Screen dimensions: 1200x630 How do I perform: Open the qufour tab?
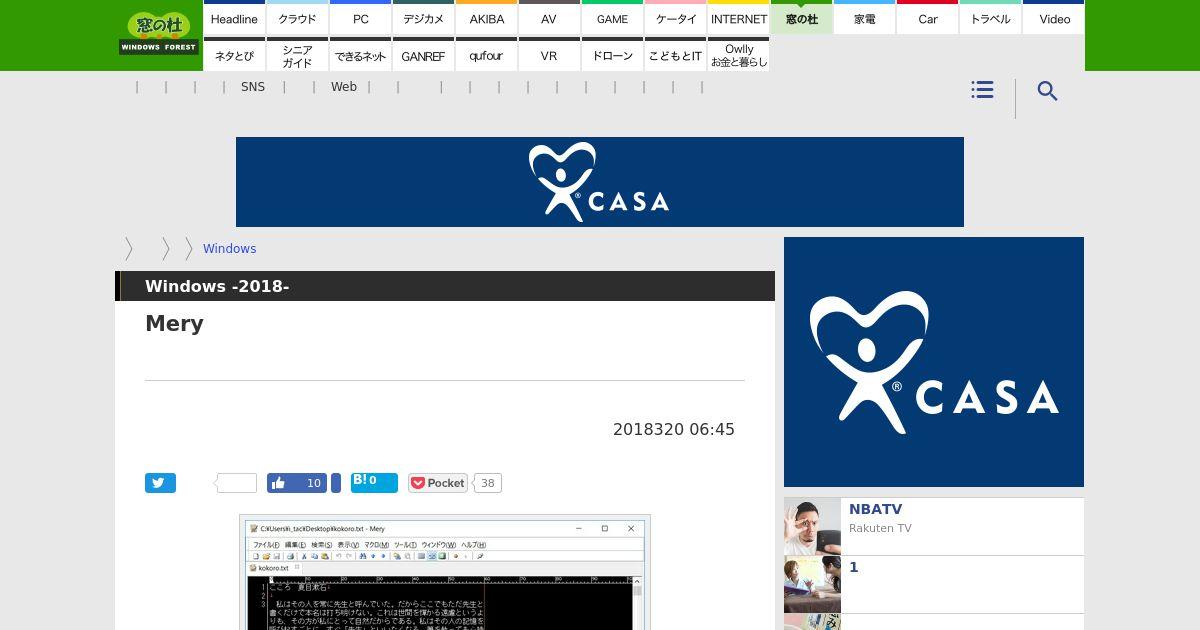pos(486,55)
